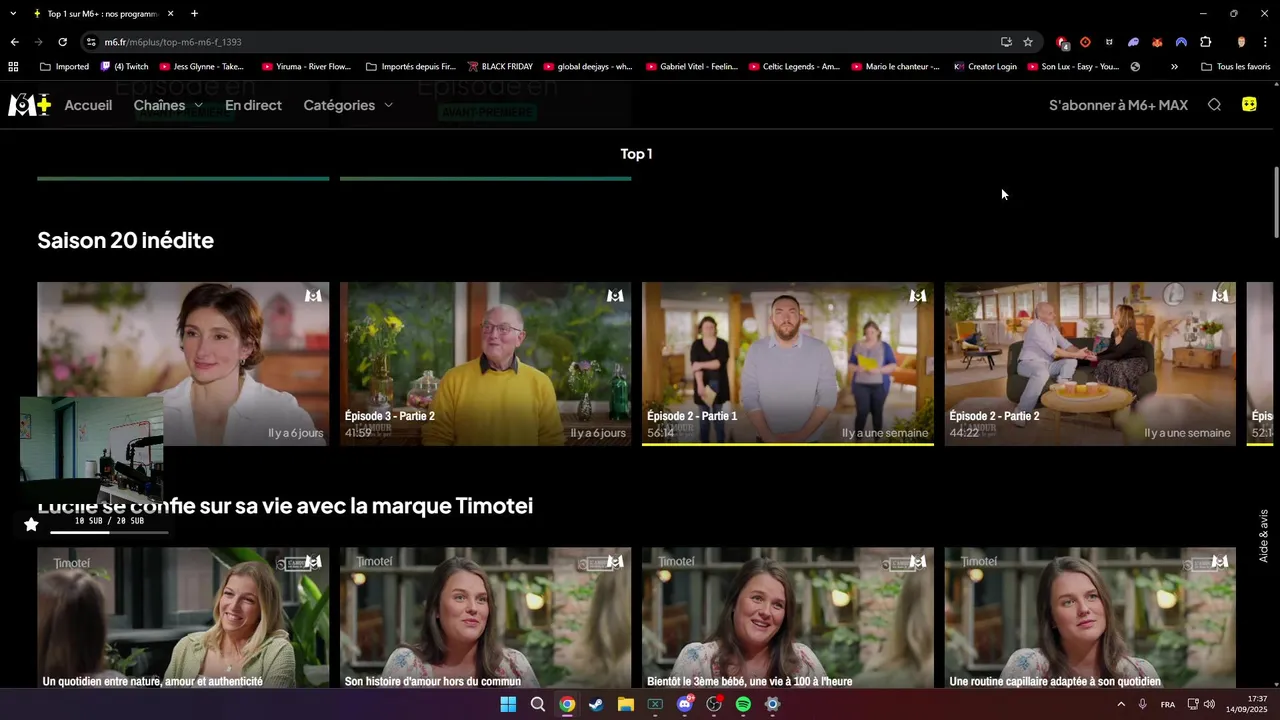This screenshot has height=720, width=1280.
Task: Click the microphone icon in system tray
Action: click(1142, 704)
